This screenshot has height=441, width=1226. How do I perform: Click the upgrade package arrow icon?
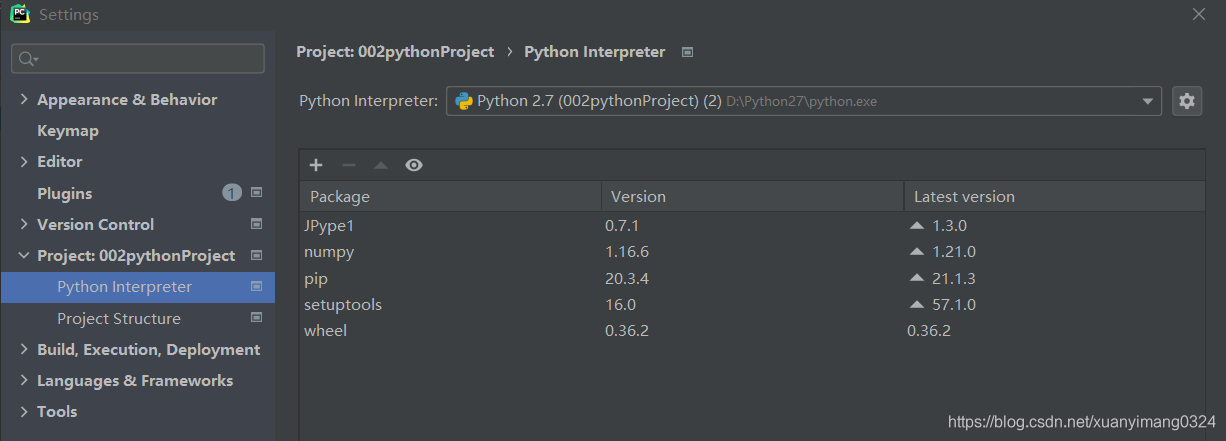tap(380, 165)
